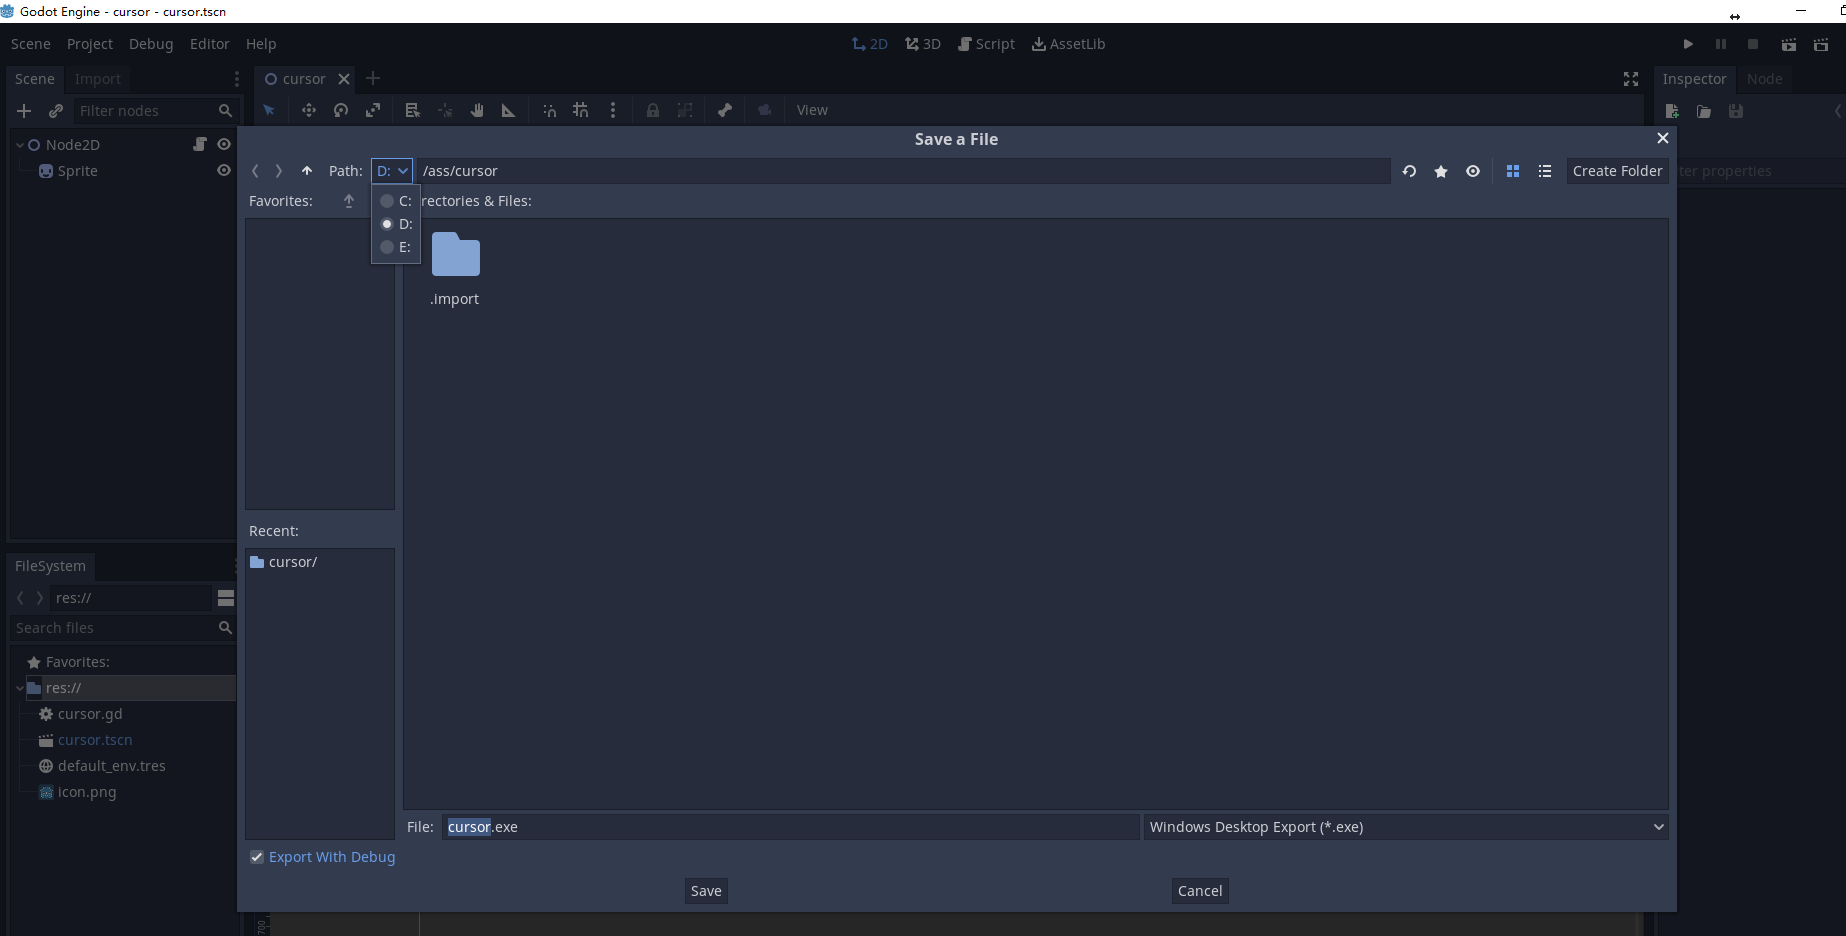Switch to the Script workspace

pos(986,44)
